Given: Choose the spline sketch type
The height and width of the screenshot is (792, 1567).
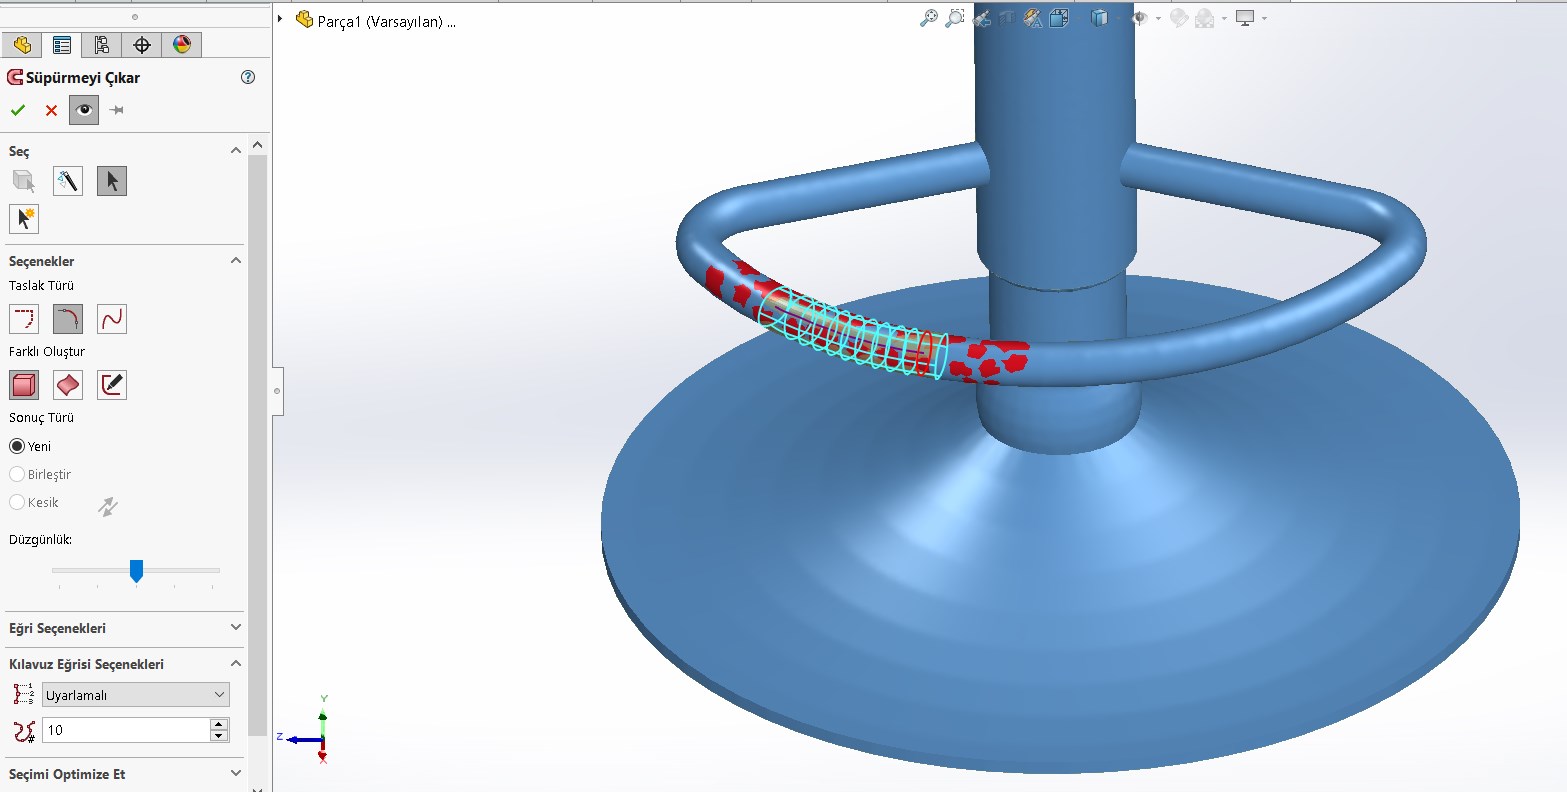Looking at the screenshot, I should tap(112, 319).
